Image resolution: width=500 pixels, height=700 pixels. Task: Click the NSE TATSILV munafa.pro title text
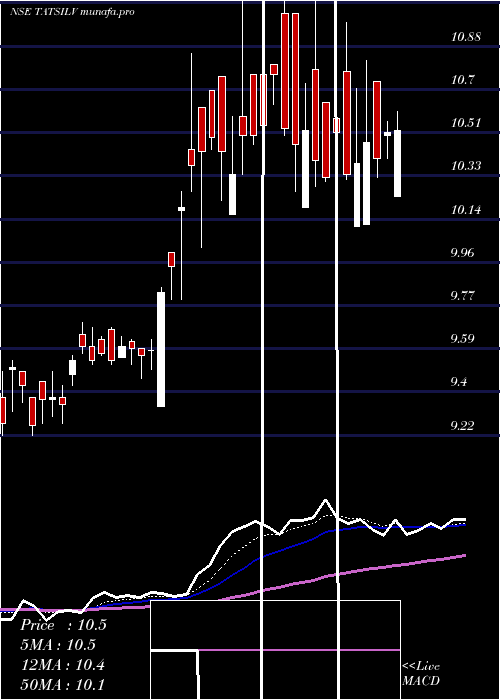[72, 12]
